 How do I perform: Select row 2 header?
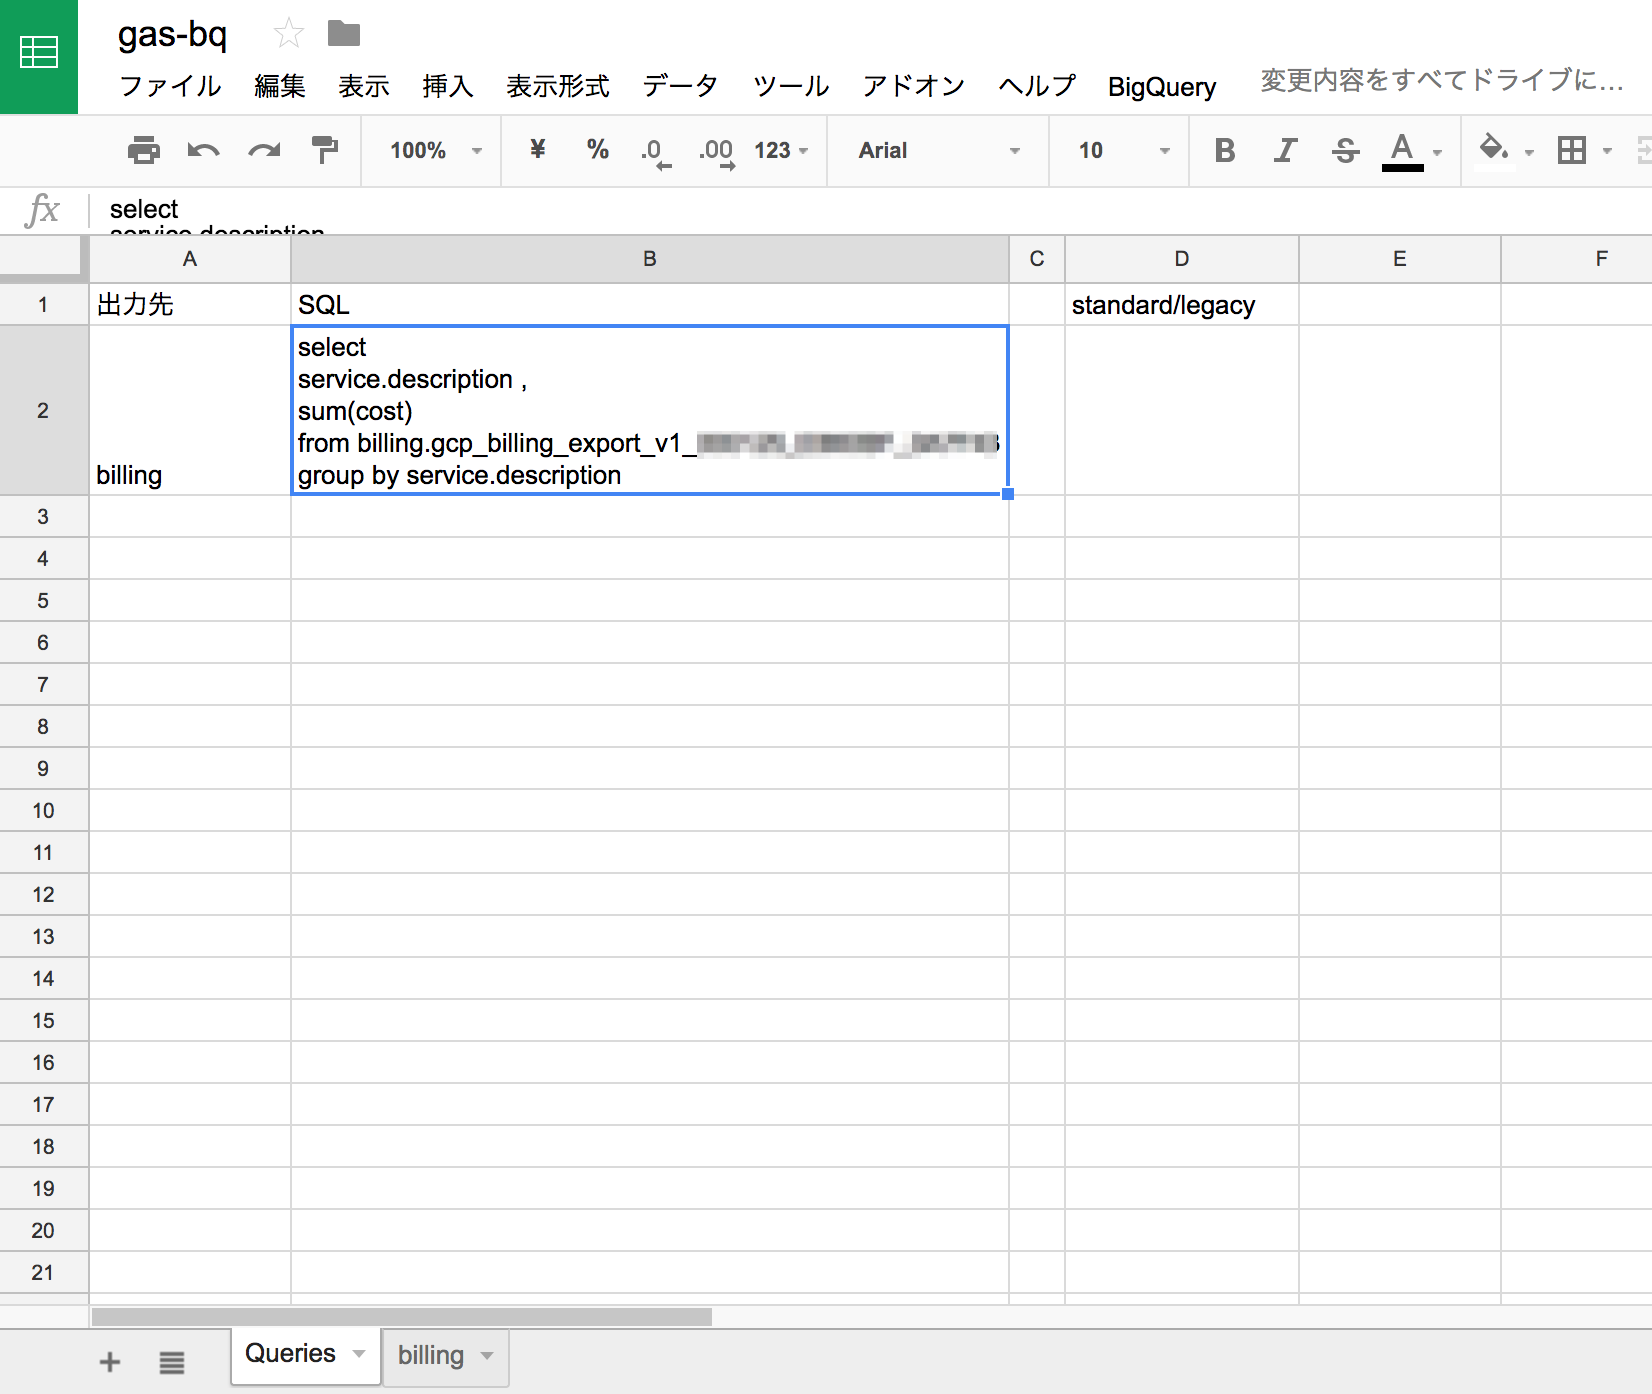point(43,410)
